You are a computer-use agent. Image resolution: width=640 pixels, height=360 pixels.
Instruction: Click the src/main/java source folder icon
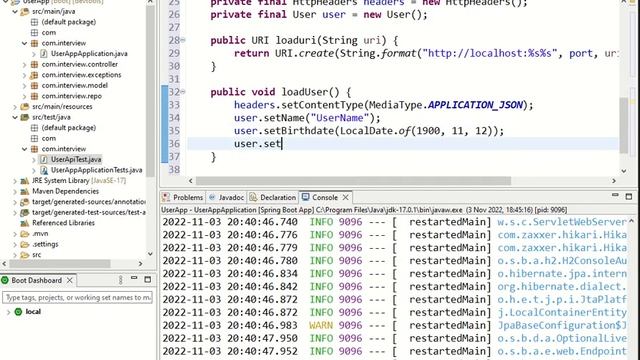click(25, 11)
